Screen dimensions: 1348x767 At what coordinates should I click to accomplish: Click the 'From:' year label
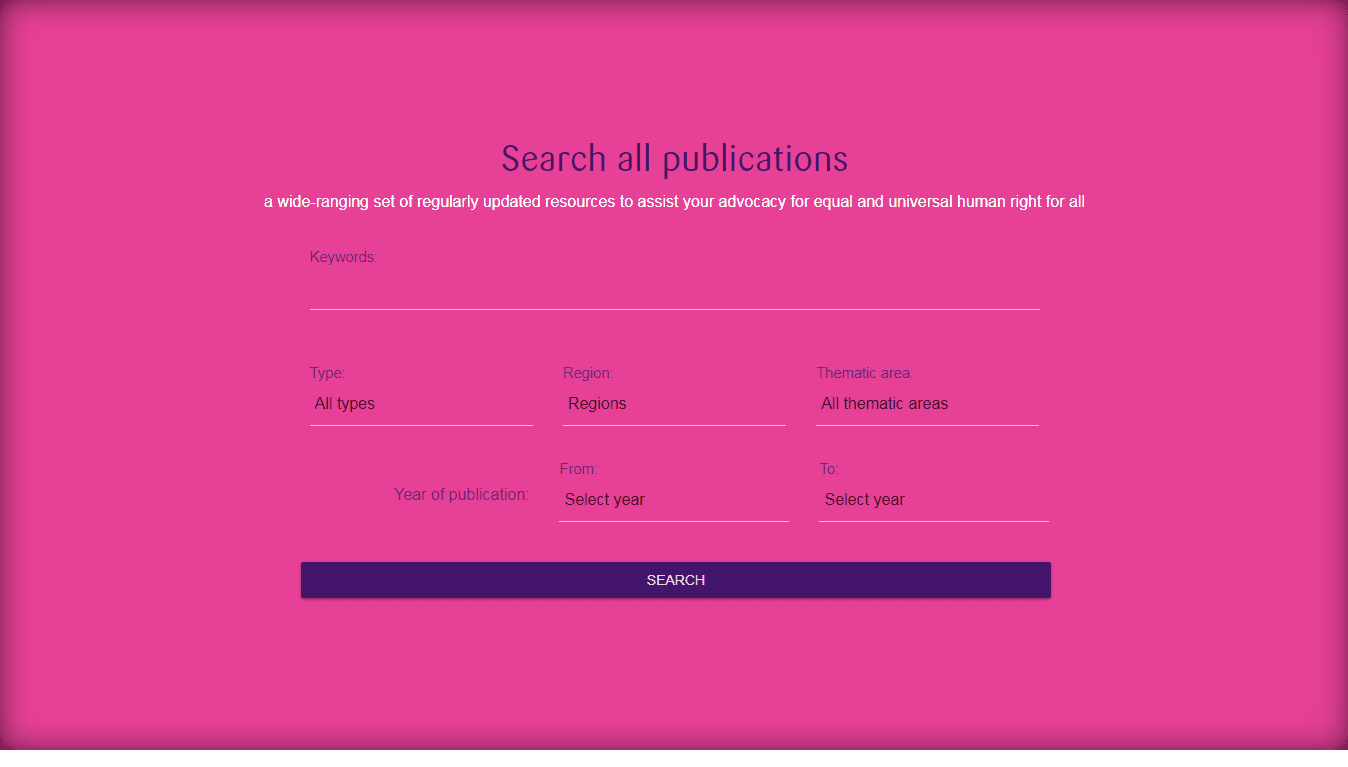(x=579, y=469)
